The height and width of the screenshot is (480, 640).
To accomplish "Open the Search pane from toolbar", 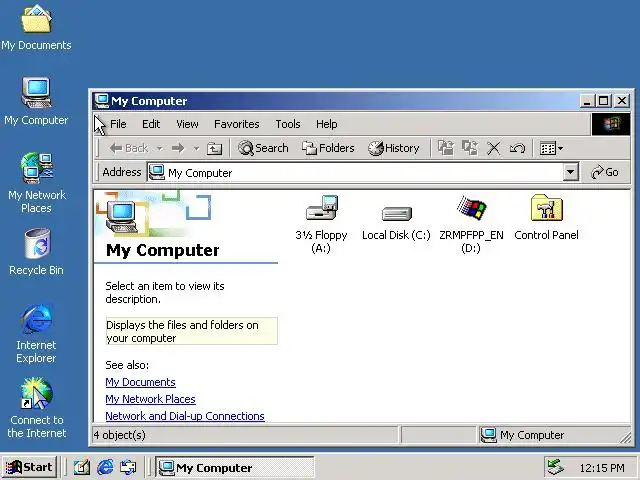I will click(x=263, y=148).
